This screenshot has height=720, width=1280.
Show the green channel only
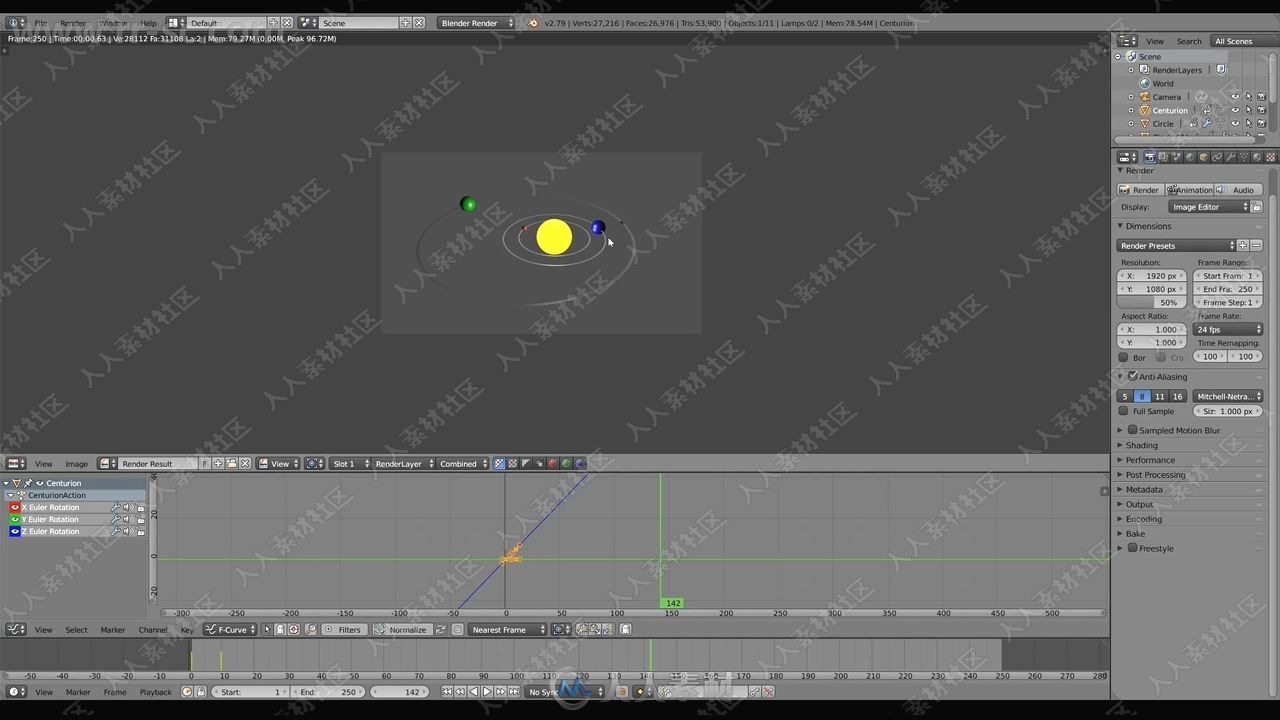click(x=566, y=464)
